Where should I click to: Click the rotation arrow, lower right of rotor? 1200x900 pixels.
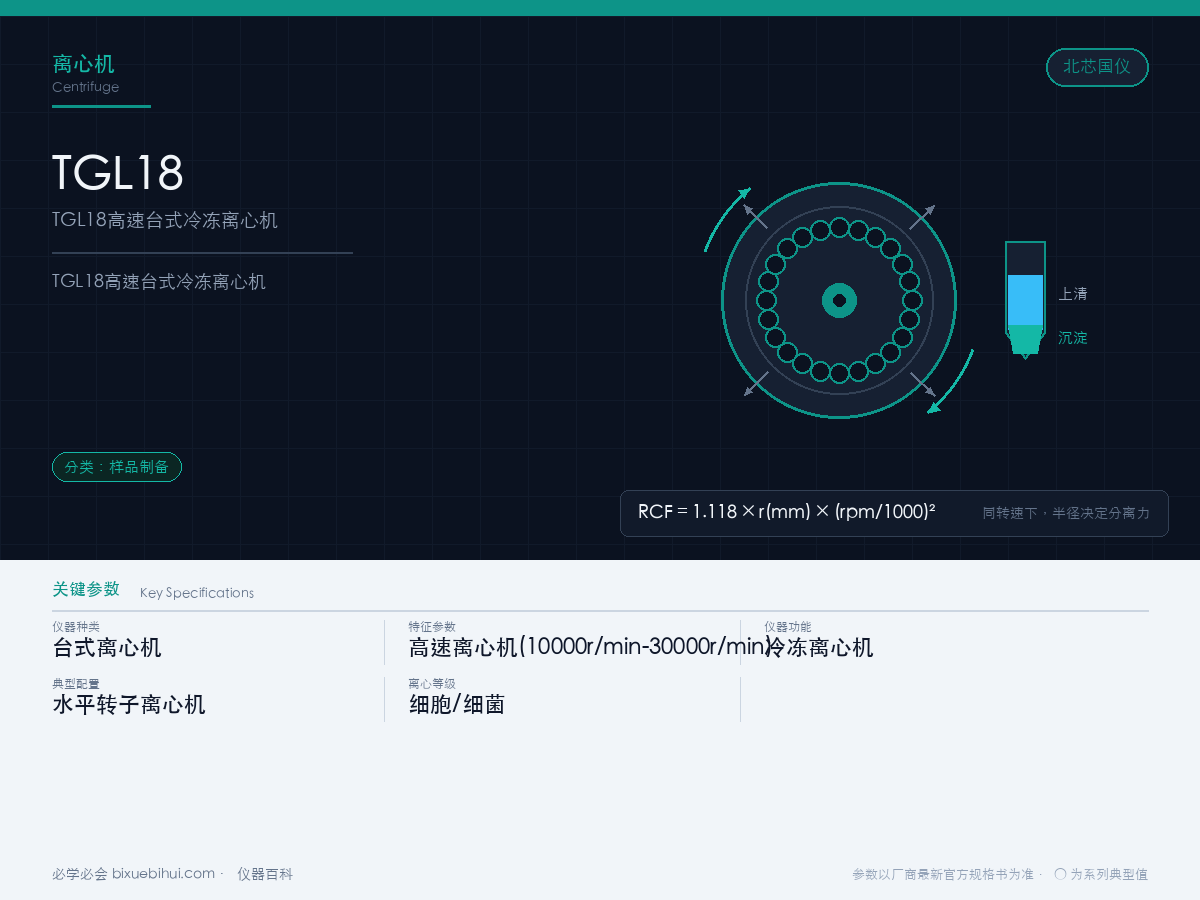pyautogui.click(x=951, y=382)
